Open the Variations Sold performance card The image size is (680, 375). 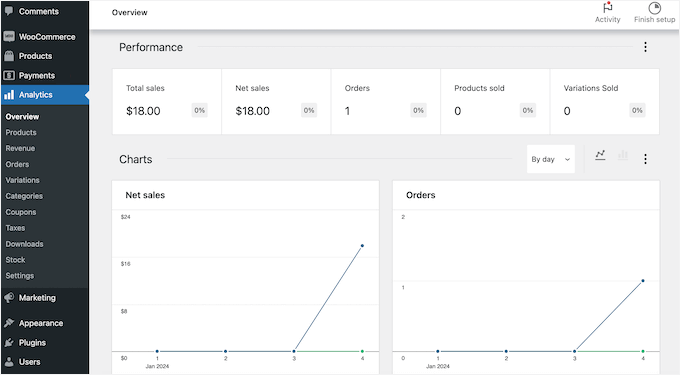tap(605, 101)
